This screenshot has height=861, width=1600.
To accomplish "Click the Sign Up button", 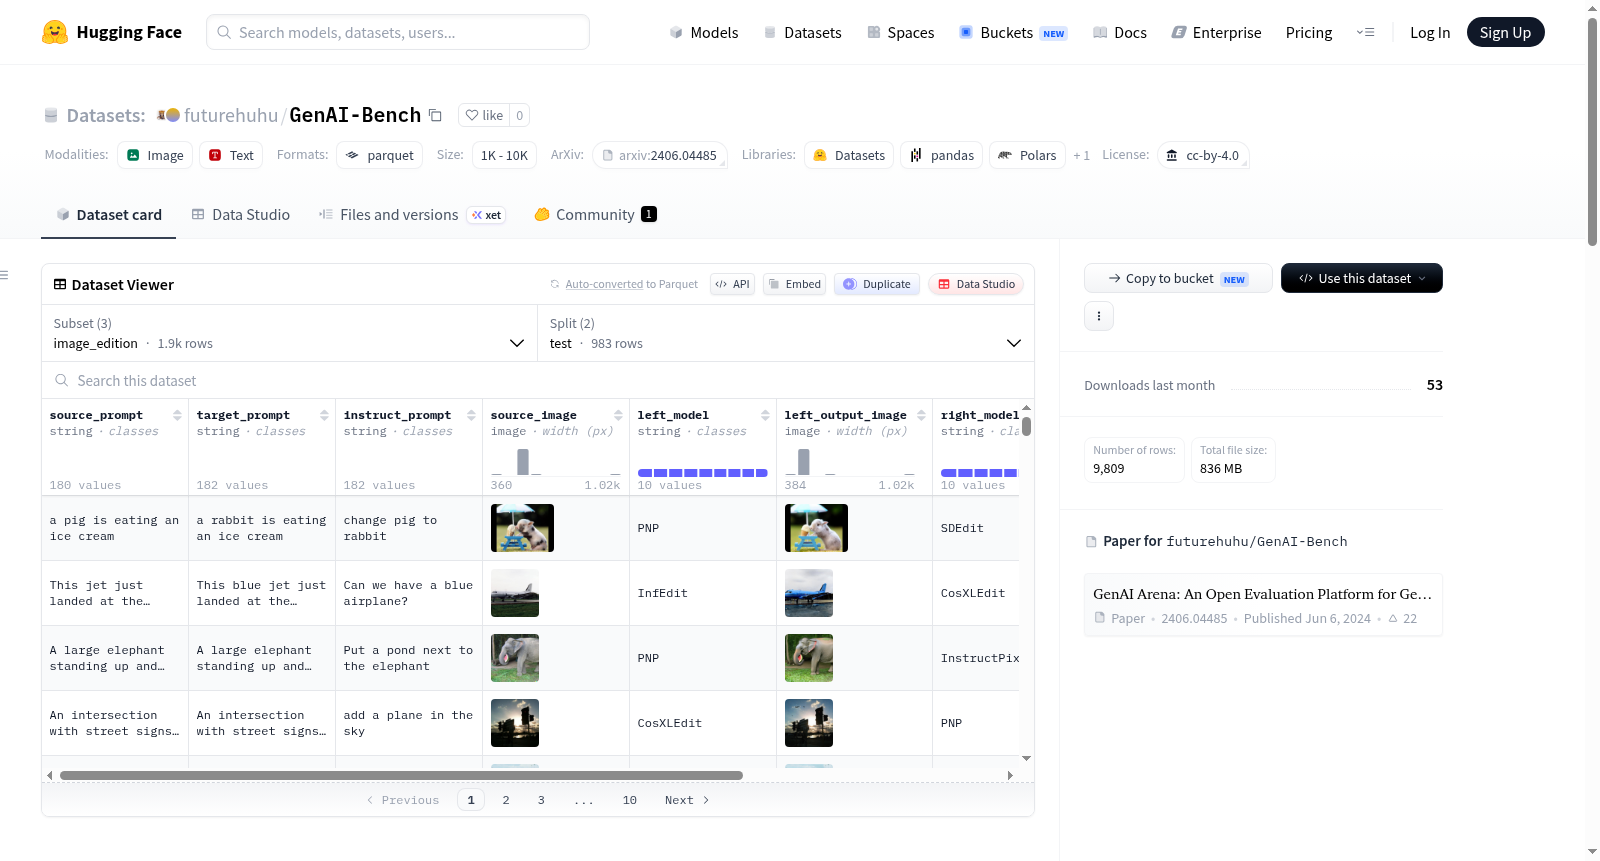I will 1505,32.
